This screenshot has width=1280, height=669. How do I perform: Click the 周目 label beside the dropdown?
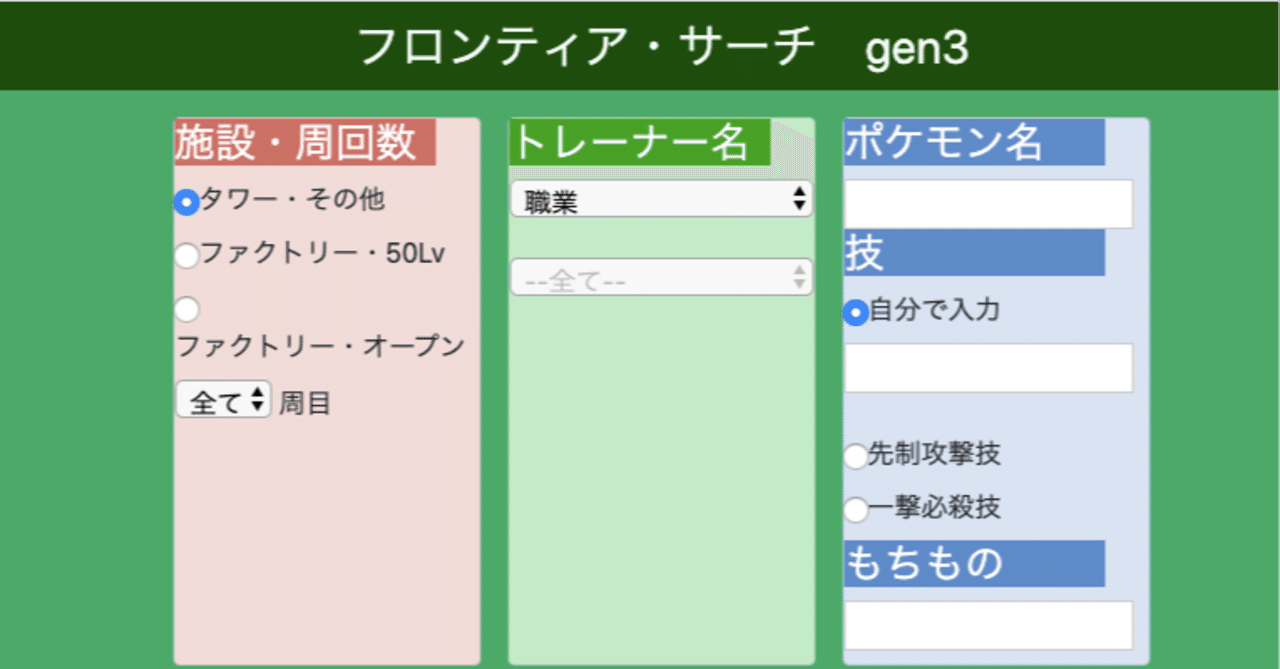[305, 404]
